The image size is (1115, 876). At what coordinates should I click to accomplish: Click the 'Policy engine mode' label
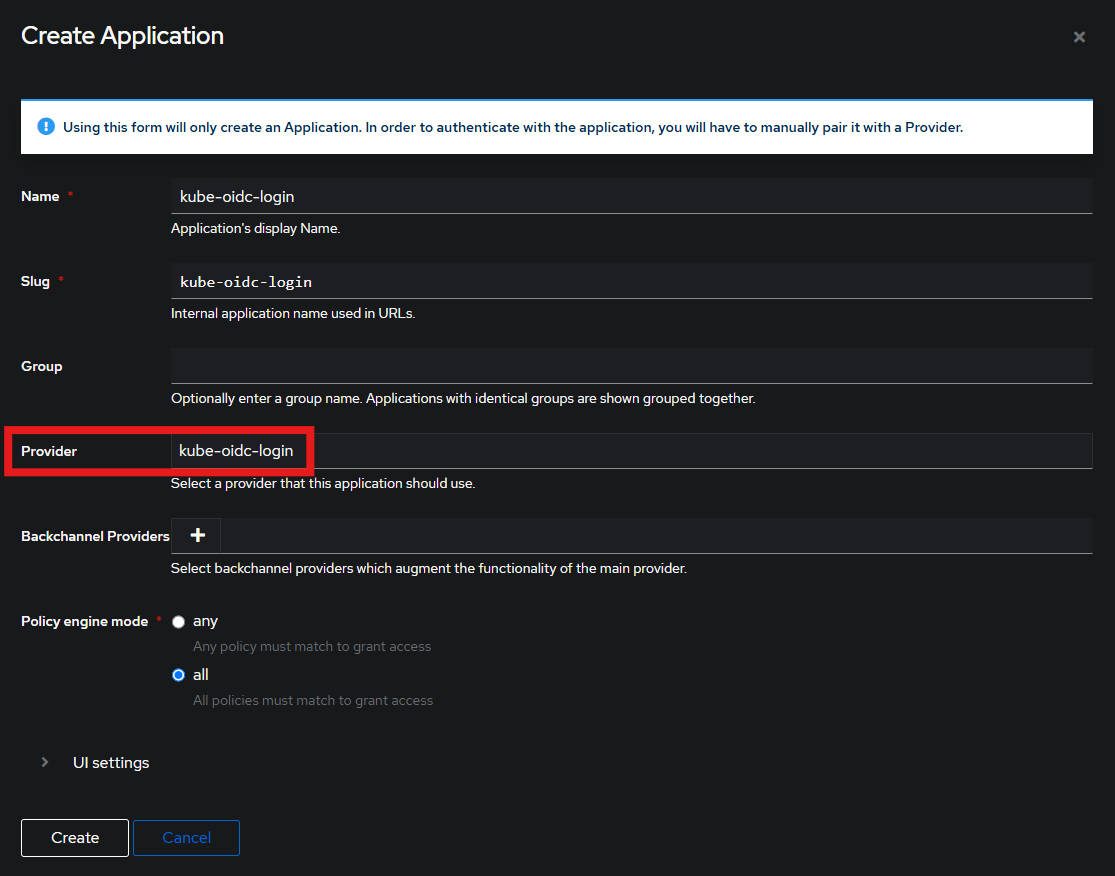85,621
